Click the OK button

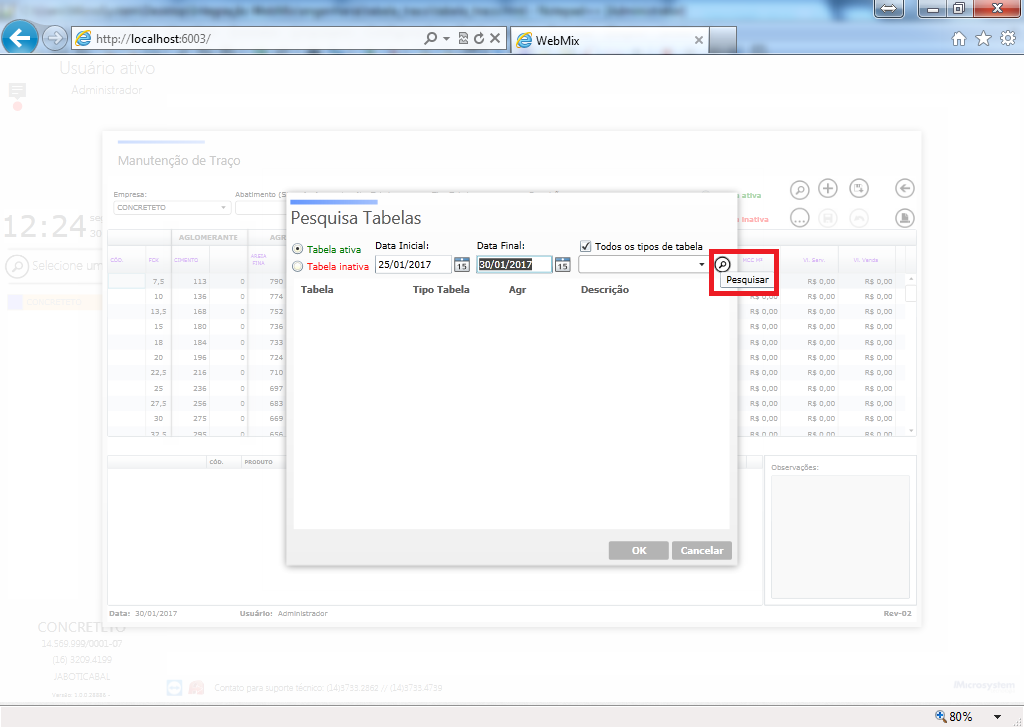tap(639, 550)
